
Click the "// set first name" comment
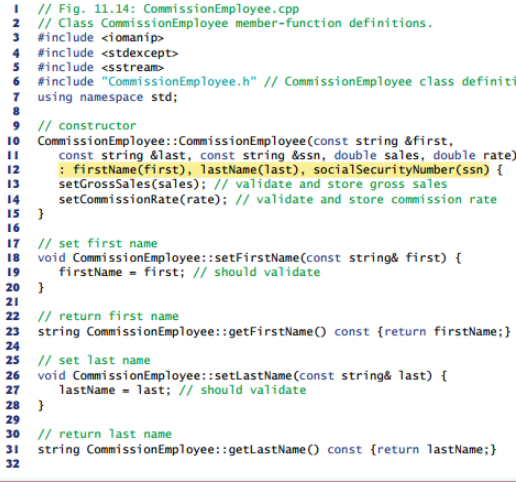(97, 244)
